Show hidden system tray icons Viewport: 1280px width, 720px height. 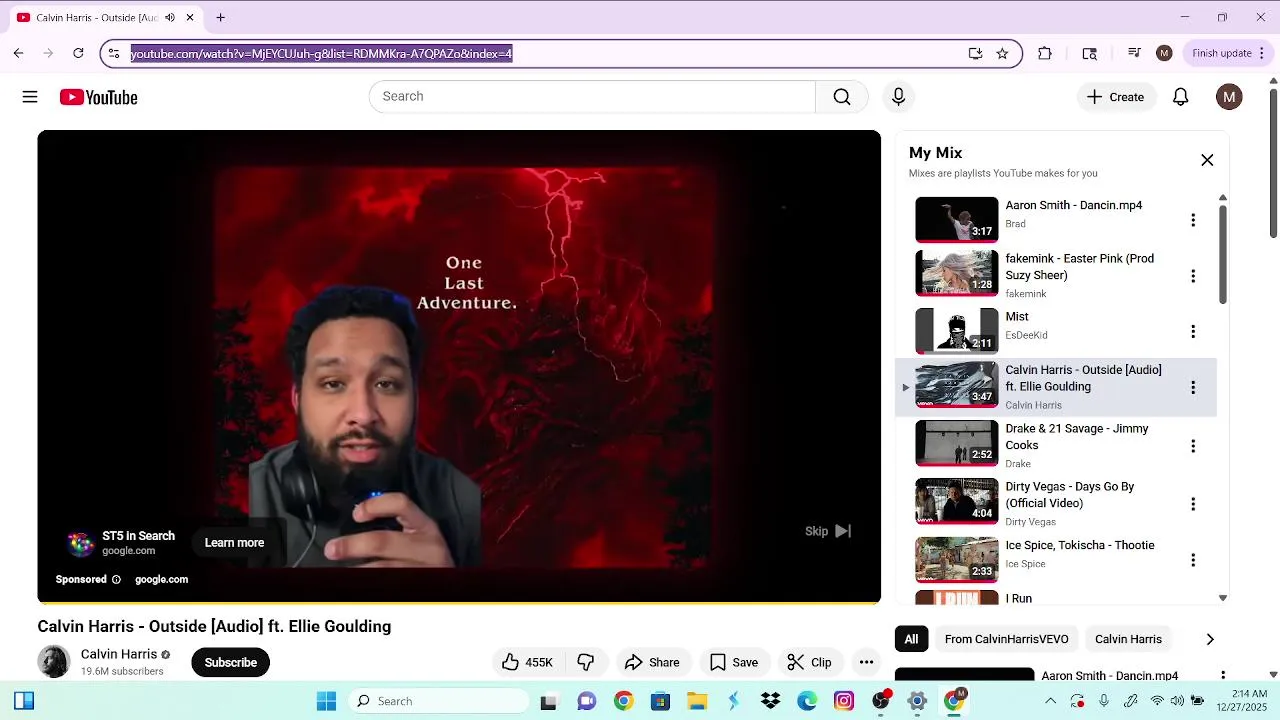pos(1050,701)
